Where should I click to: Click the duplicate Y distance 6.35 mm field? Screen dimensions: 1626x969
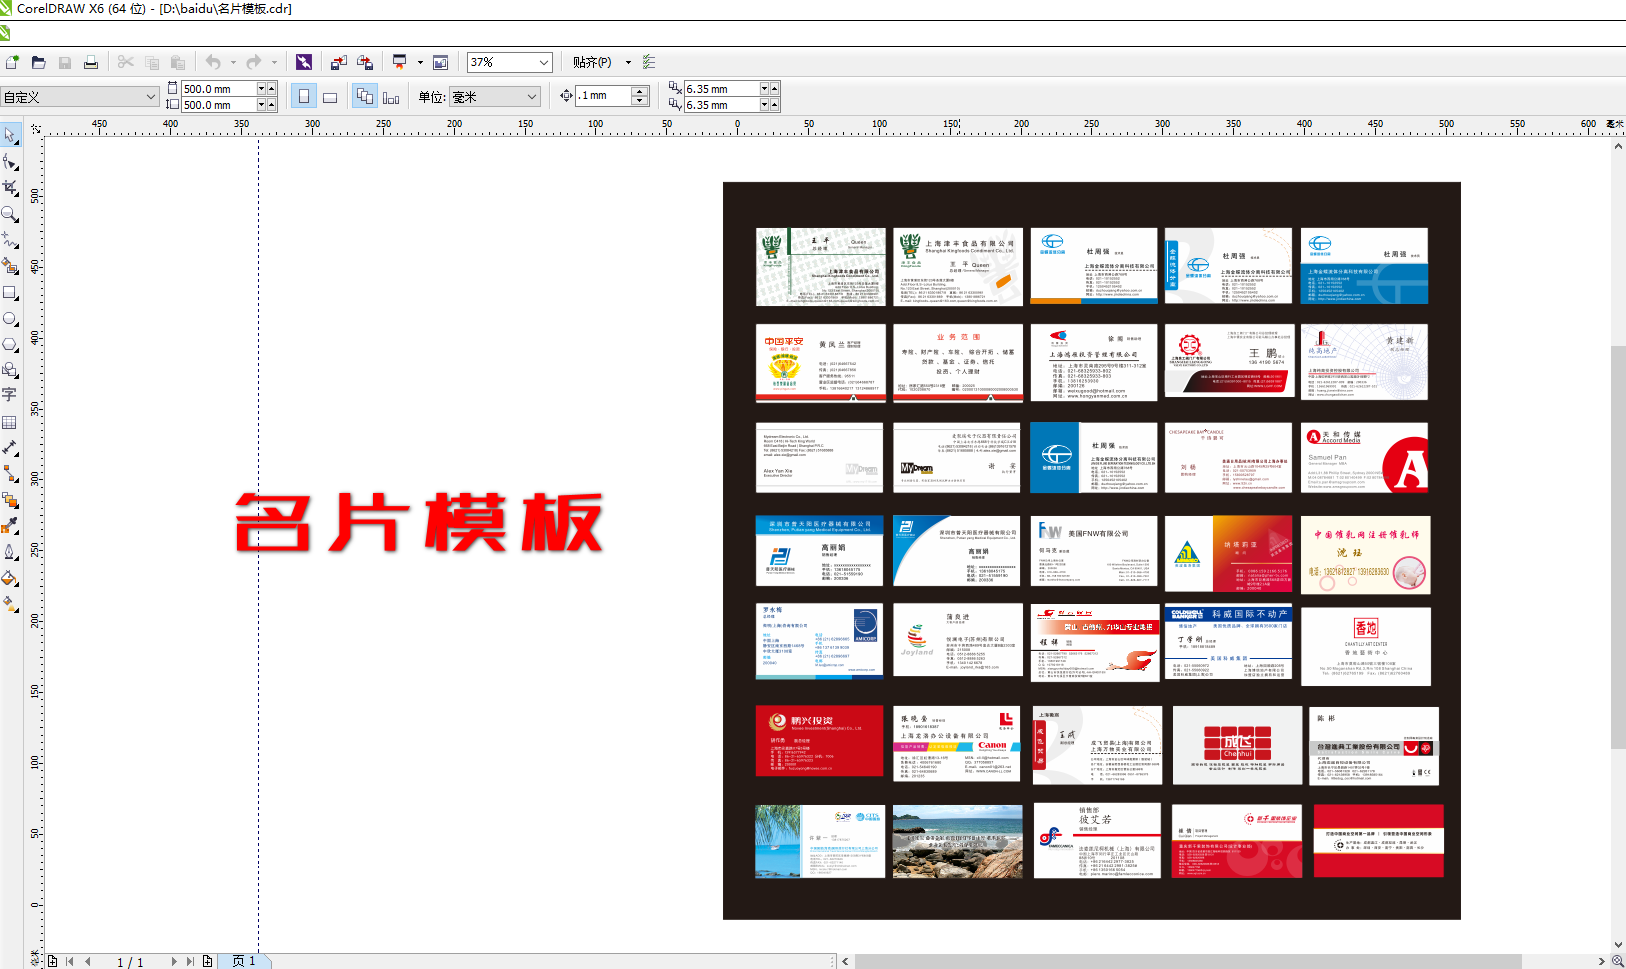(x=721, y=105)
